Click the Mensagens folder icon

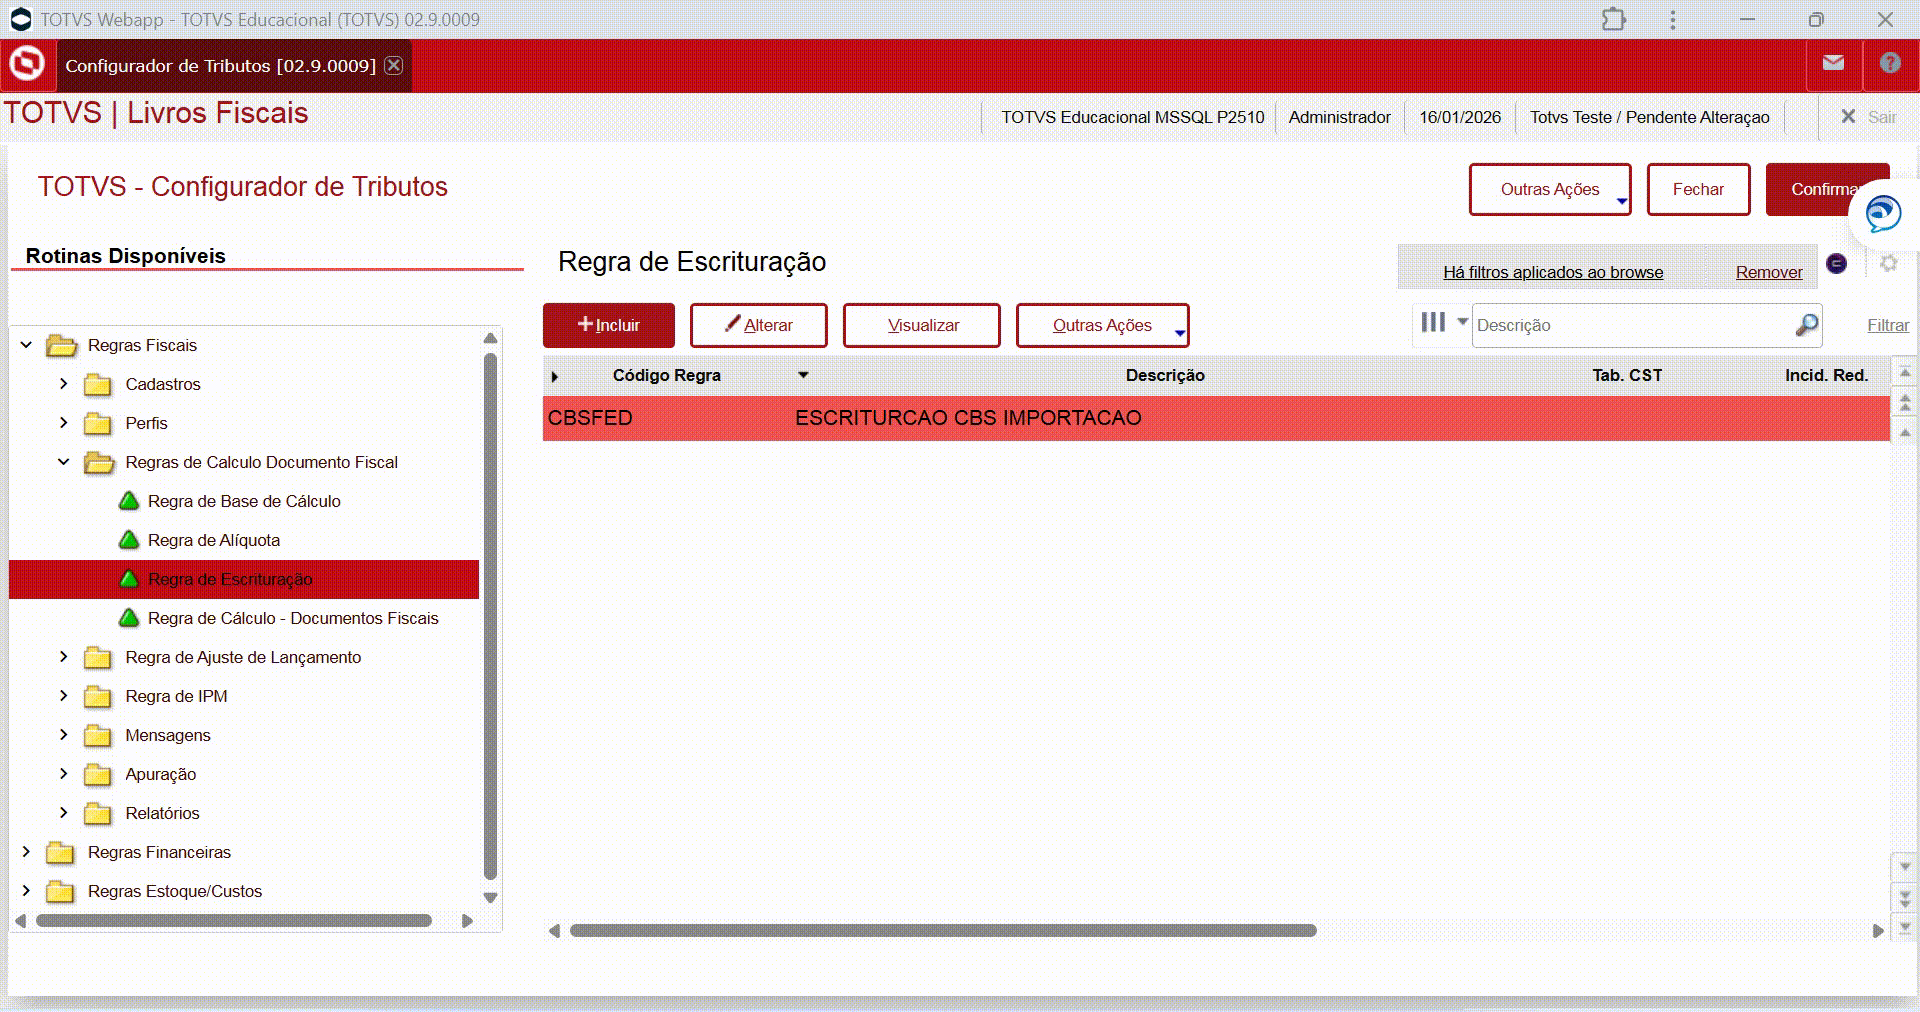tap(98, 736)
